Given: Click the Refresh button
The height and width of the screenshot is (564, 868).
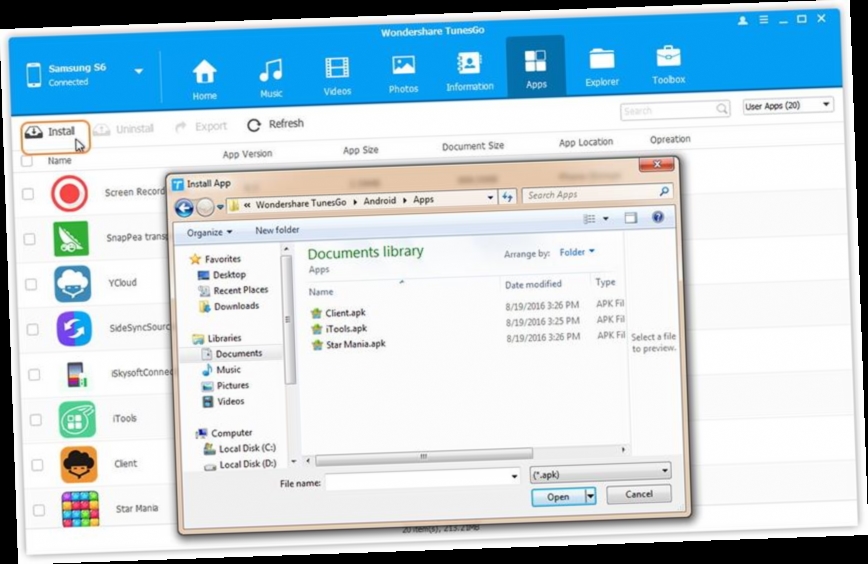Looking at the screenshot, I should pyautogui.click(x=276, y=124).
